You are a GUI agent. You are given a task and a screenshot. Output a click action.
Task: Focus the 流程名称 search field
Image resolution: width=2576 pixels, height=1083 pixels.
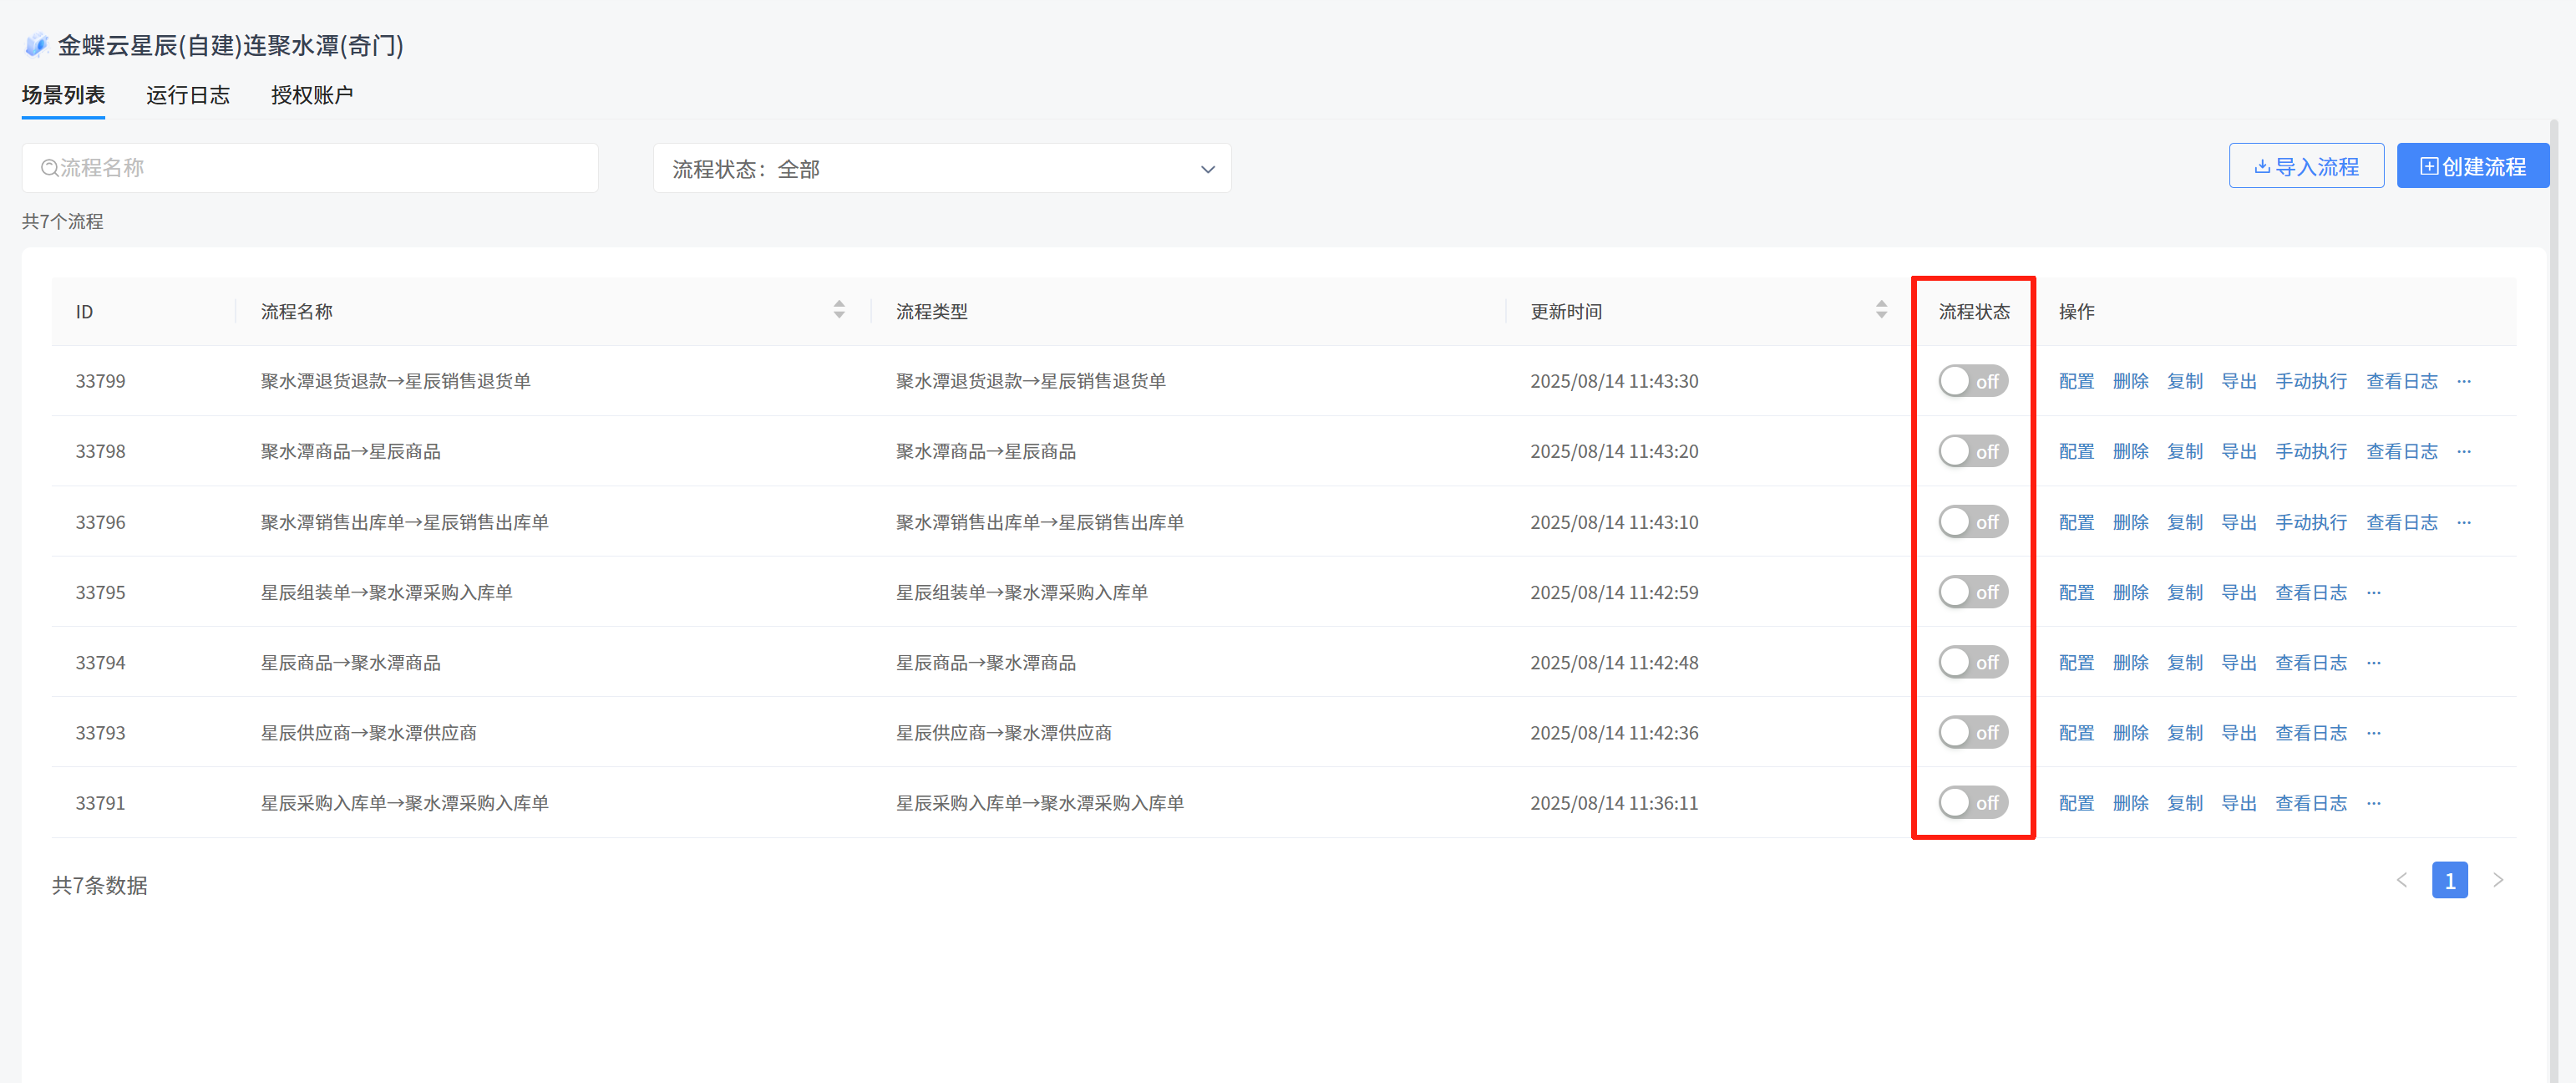click(310, 168)
